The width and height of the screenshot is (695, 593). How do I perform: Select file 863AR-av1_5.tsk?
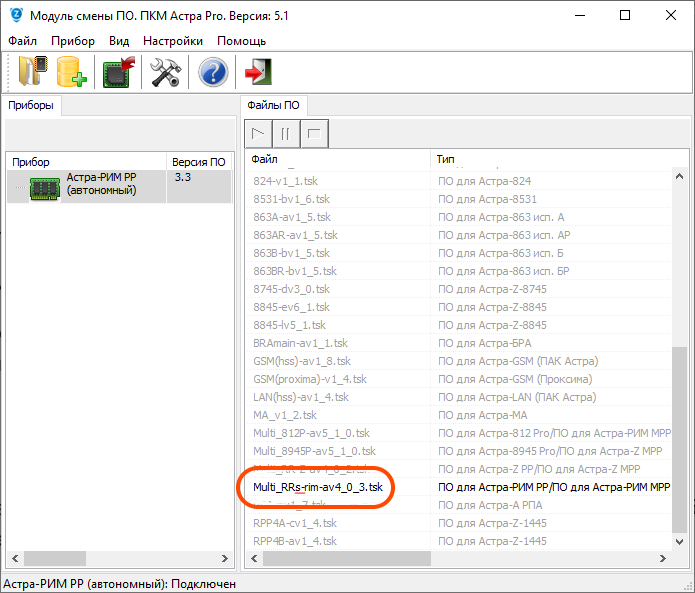tap(295, 235)
